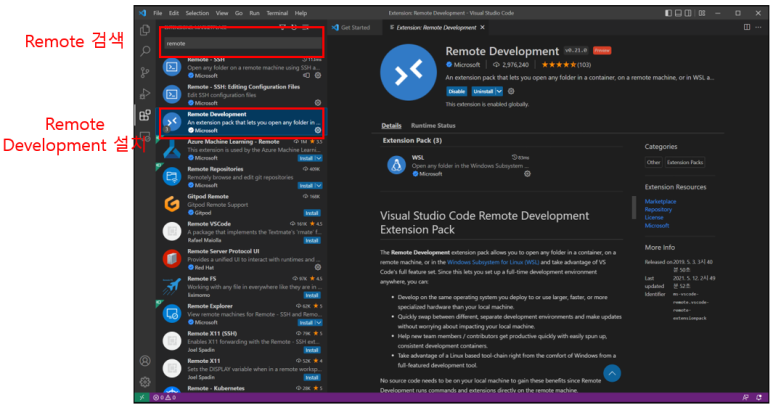Screen dimensions: 773x405
Task: Open the Help menu
Action: (301, 13)
